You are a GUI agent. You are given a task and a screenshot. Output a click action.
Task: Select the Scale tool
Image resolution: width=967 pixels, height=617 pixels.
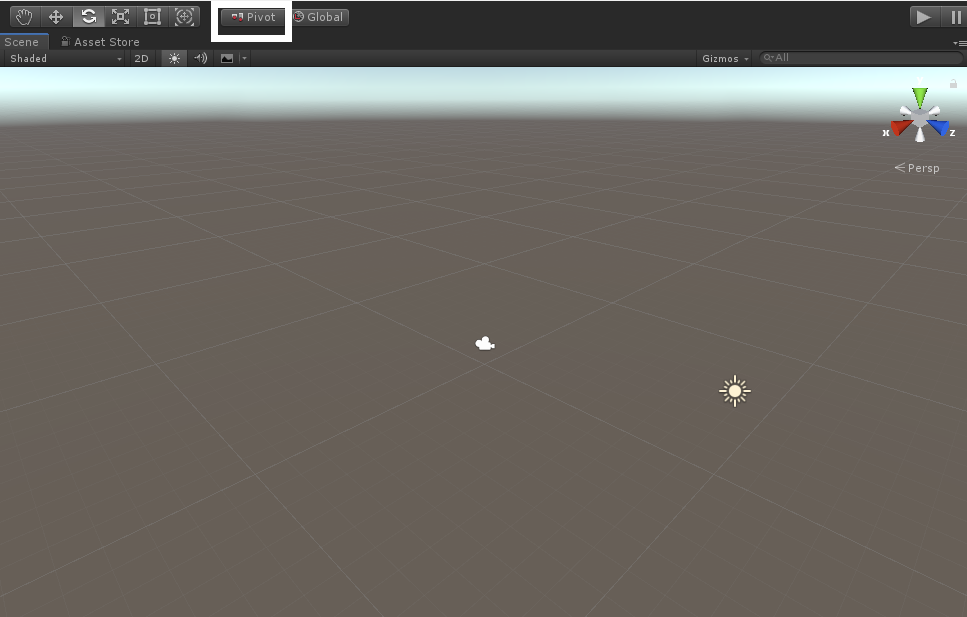(120, 16)
